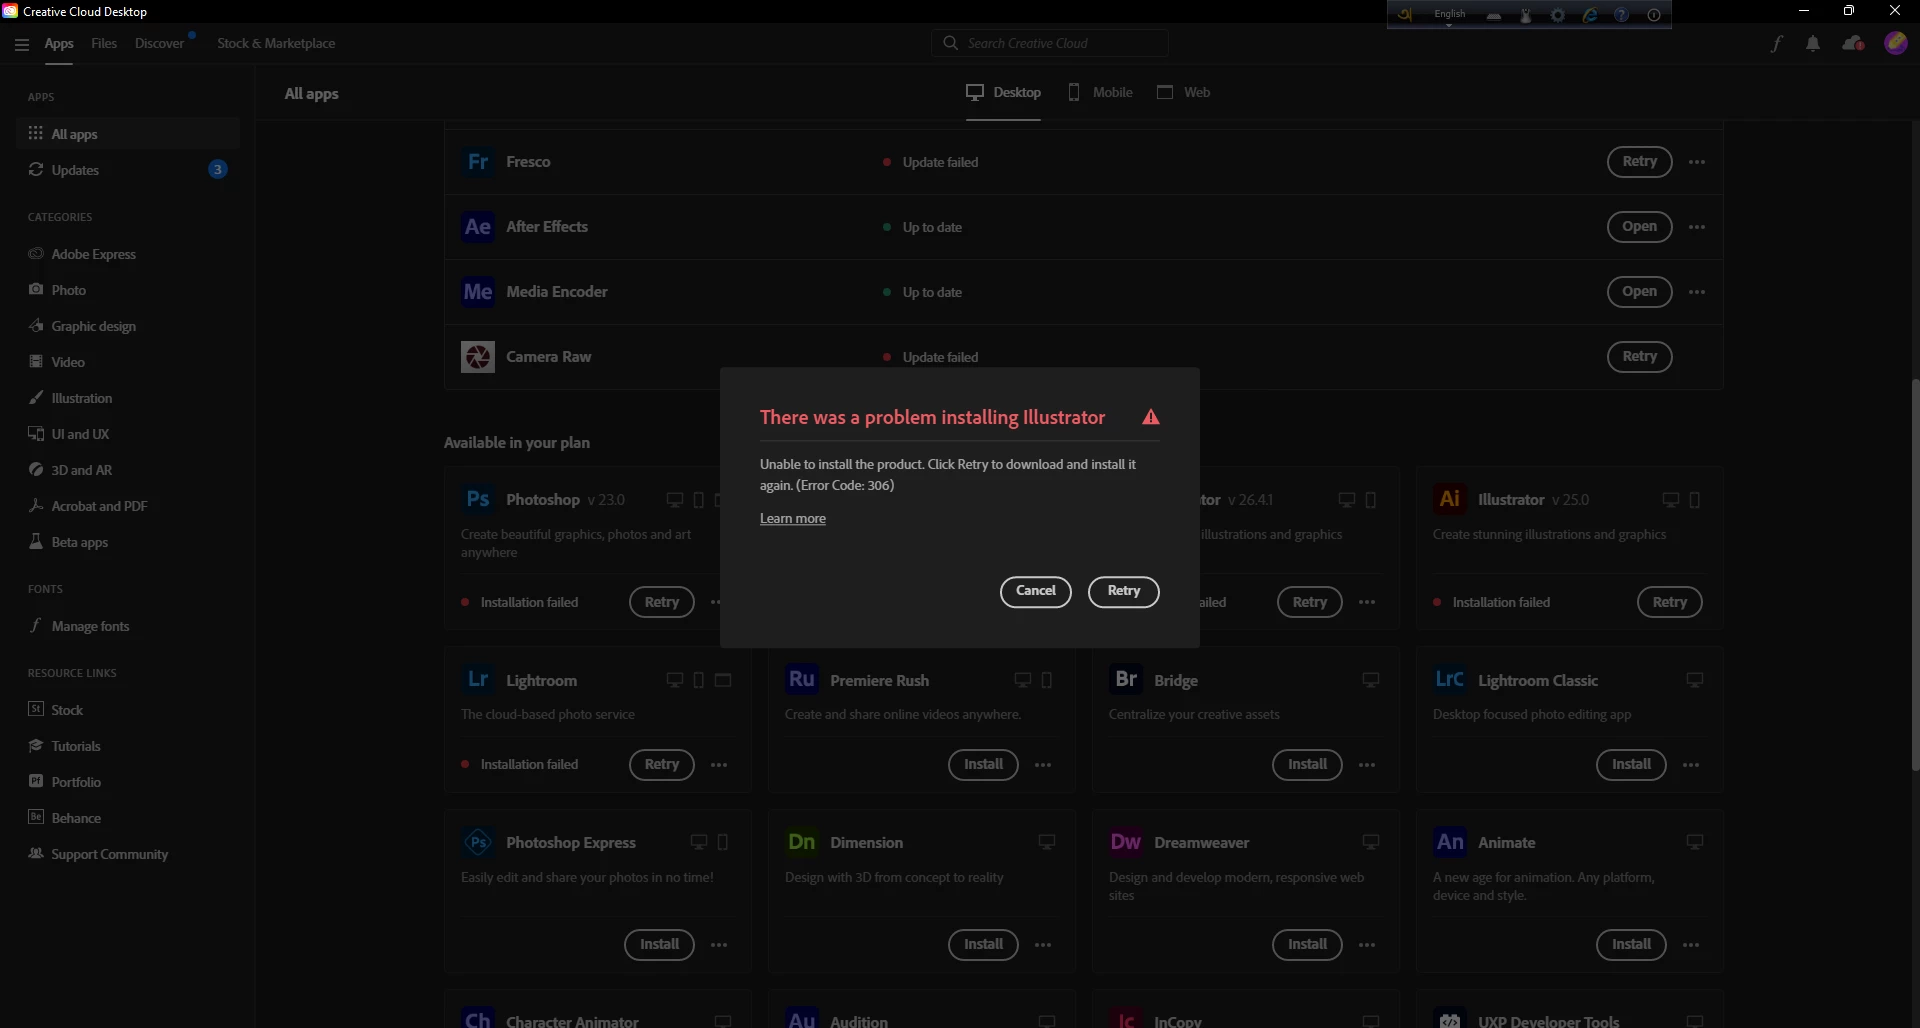
Task: Cancel the Illustrator install error dialog
Action: click(x=1035, y=592)
